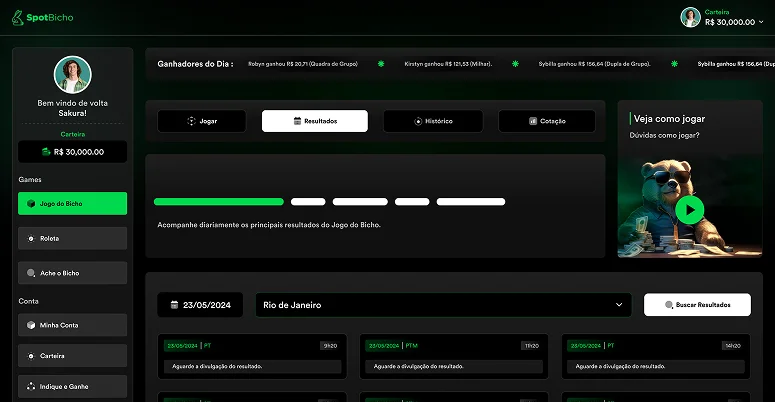Open the Carteira sidebar item
This screenshot has width=775, height=402.
click(x=73, y=356)
